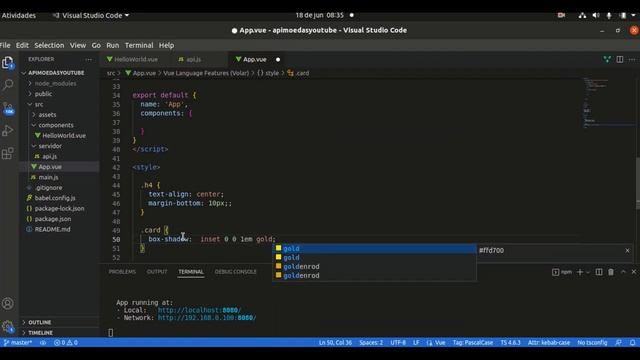This screenshot has width=640, height=360.
Task: Kill terminal with trash icon
Action: point(611,272)
